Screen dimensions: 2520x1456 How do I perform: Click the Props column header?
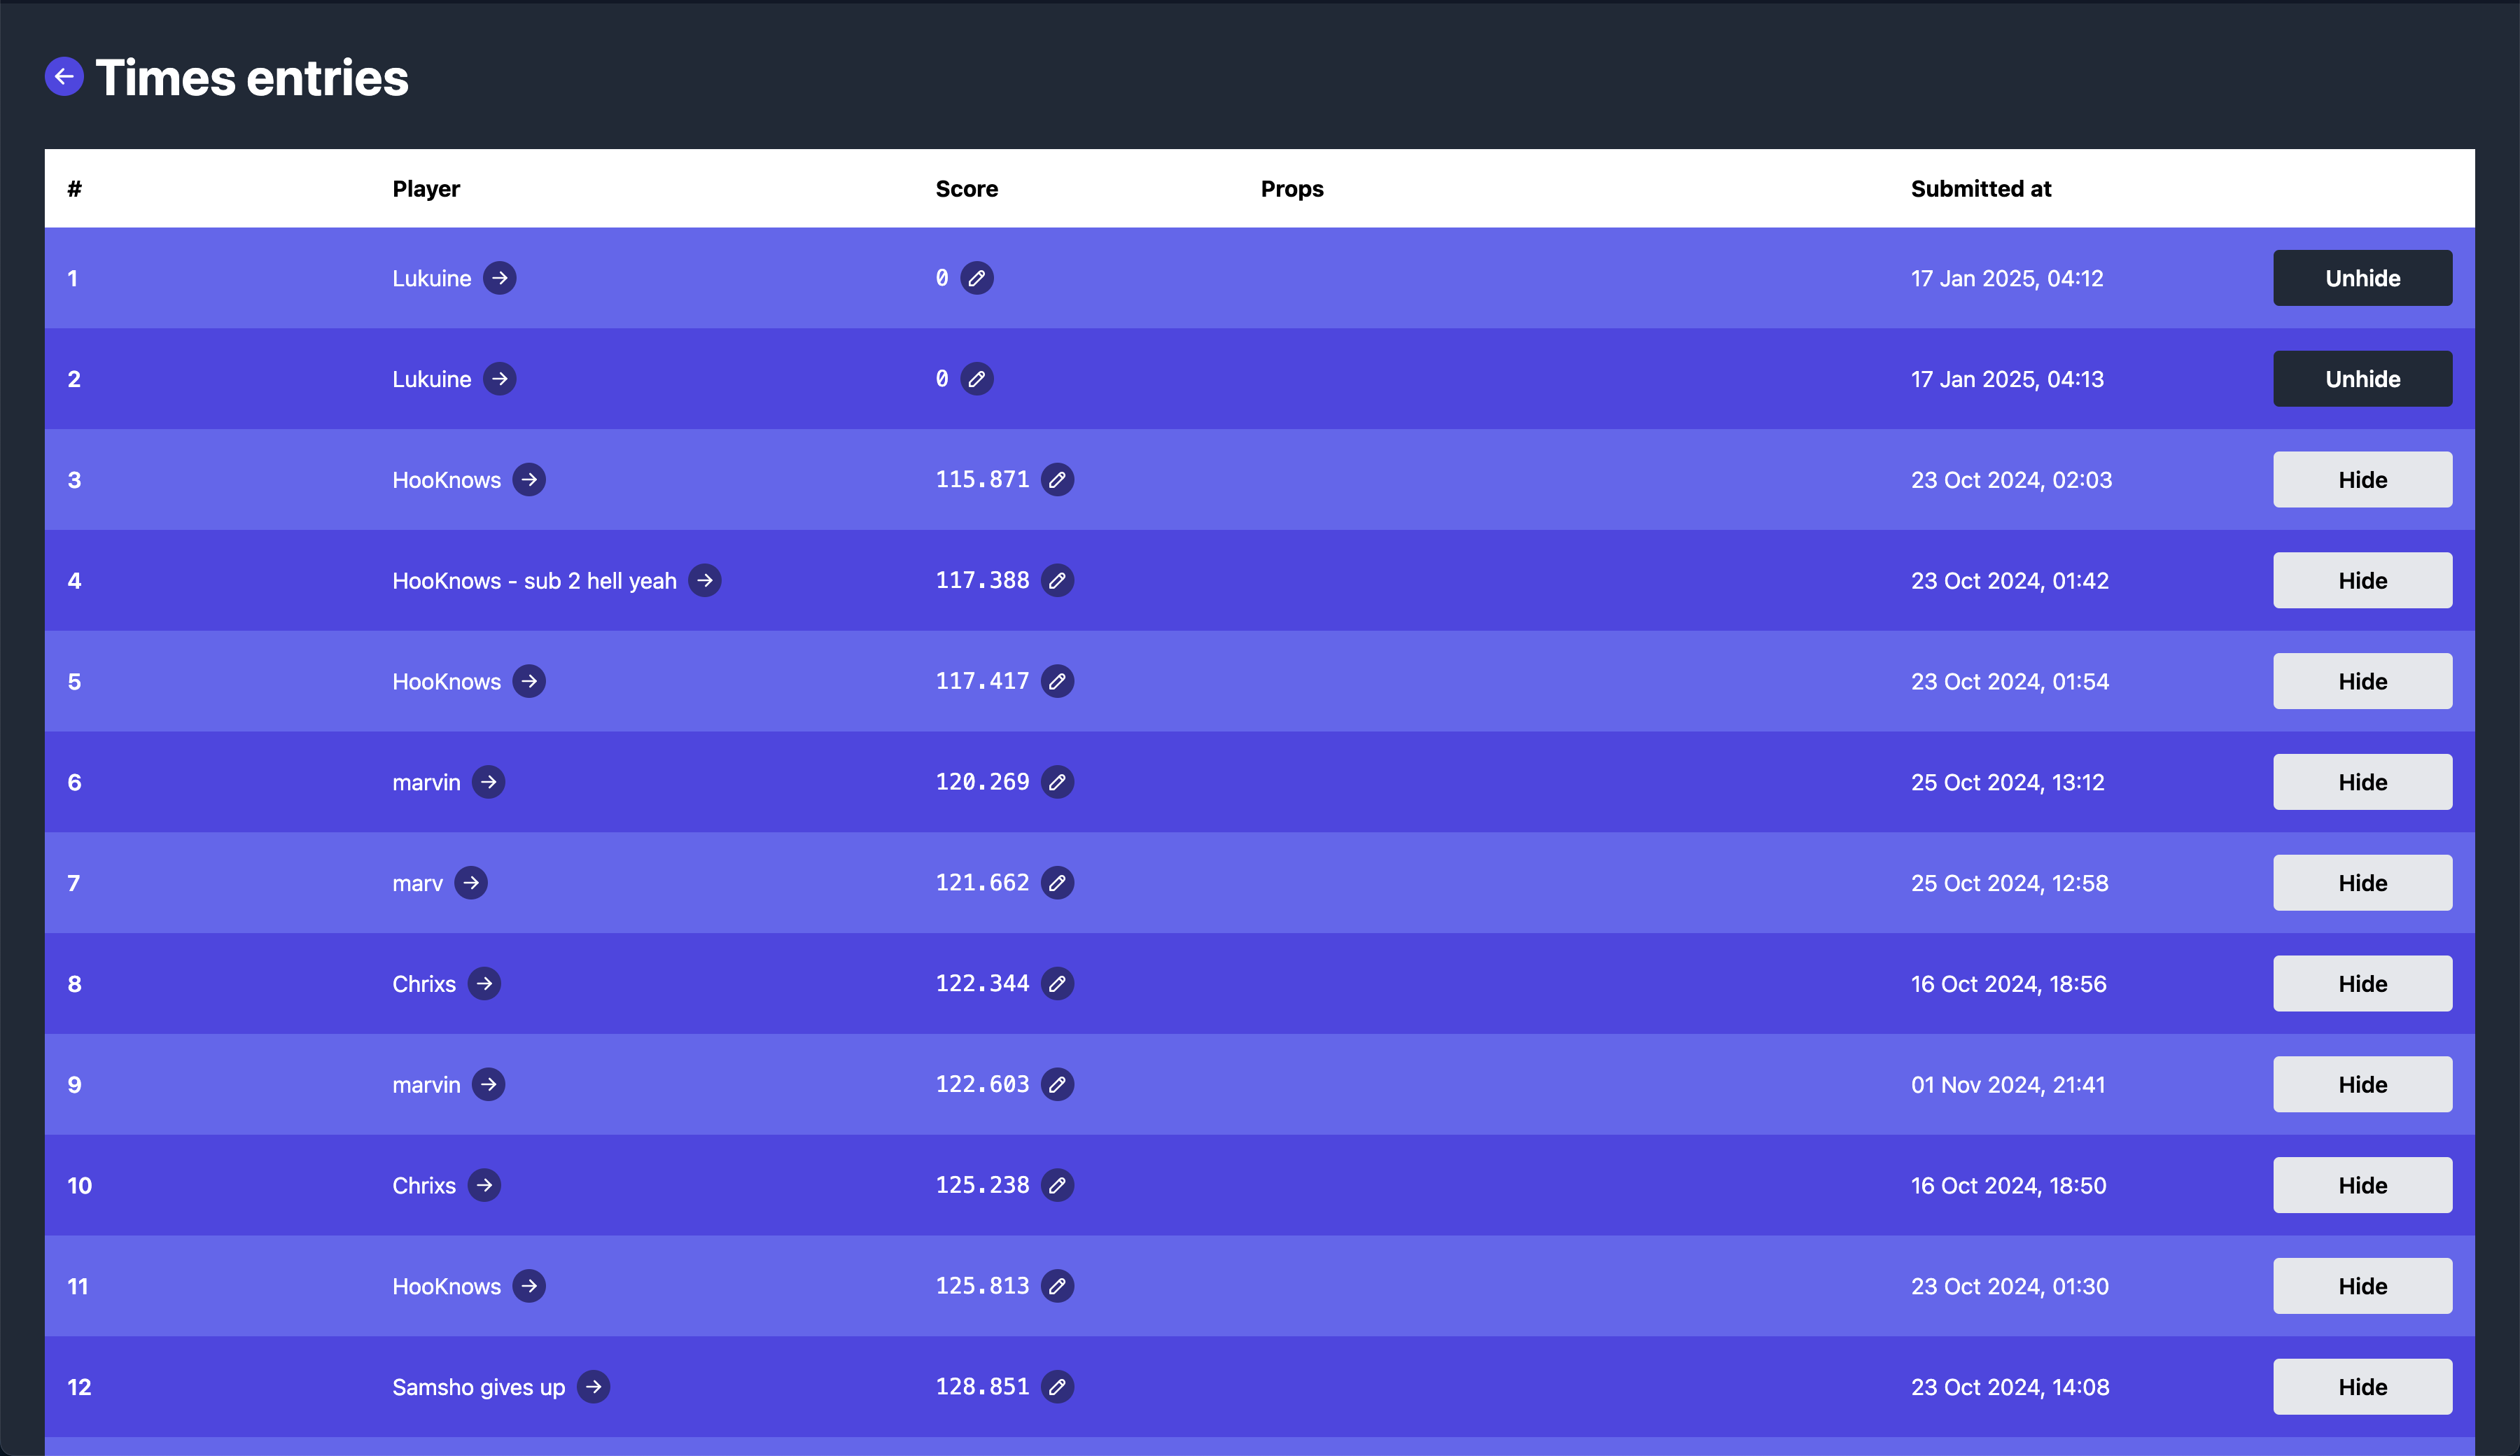click(x=1292, y=189)
